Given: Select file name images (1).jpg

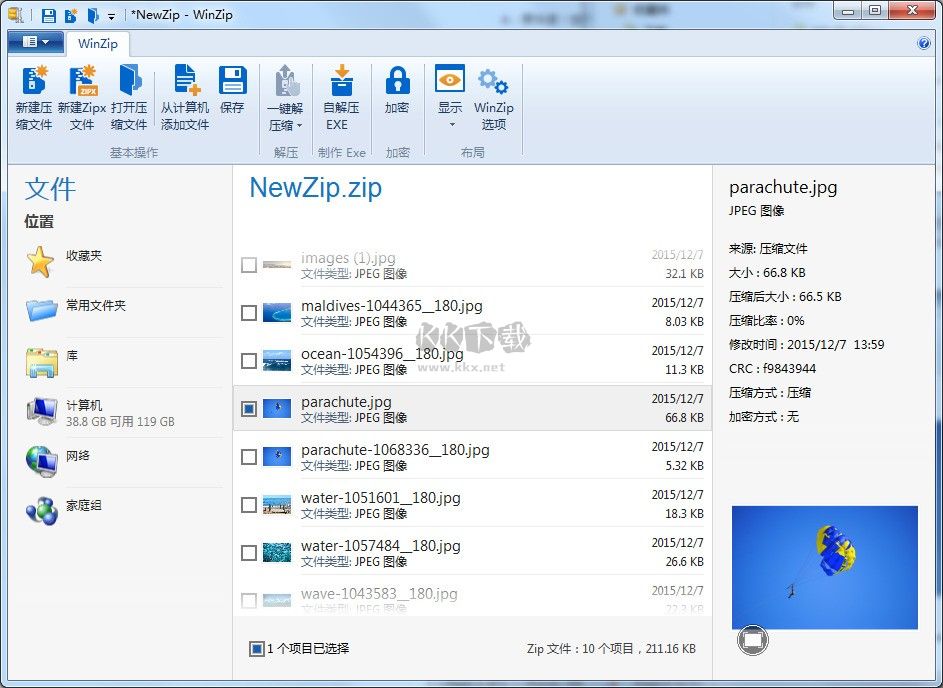Looking at the screenshot, I should click(x=348, y=258).
